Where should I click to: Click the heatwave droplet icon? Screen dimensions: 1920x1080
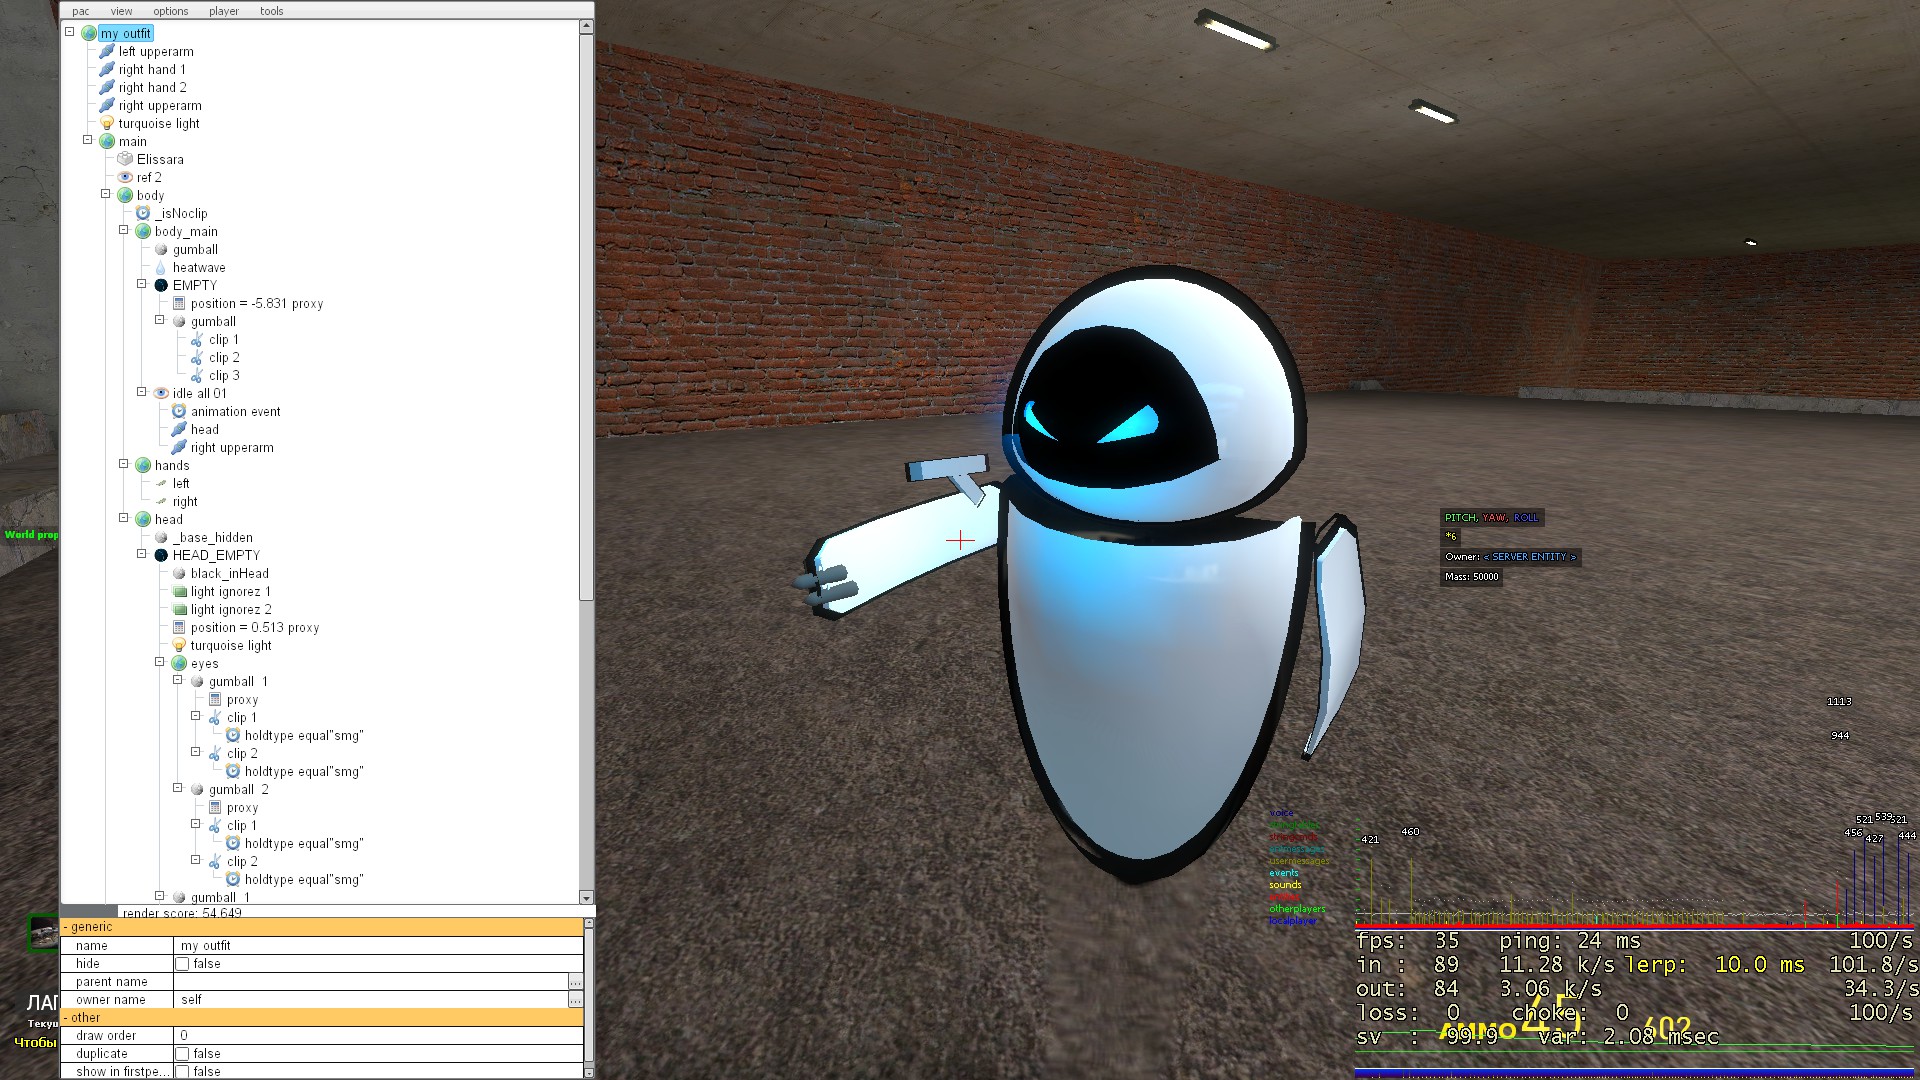click(x=161, y=267)
